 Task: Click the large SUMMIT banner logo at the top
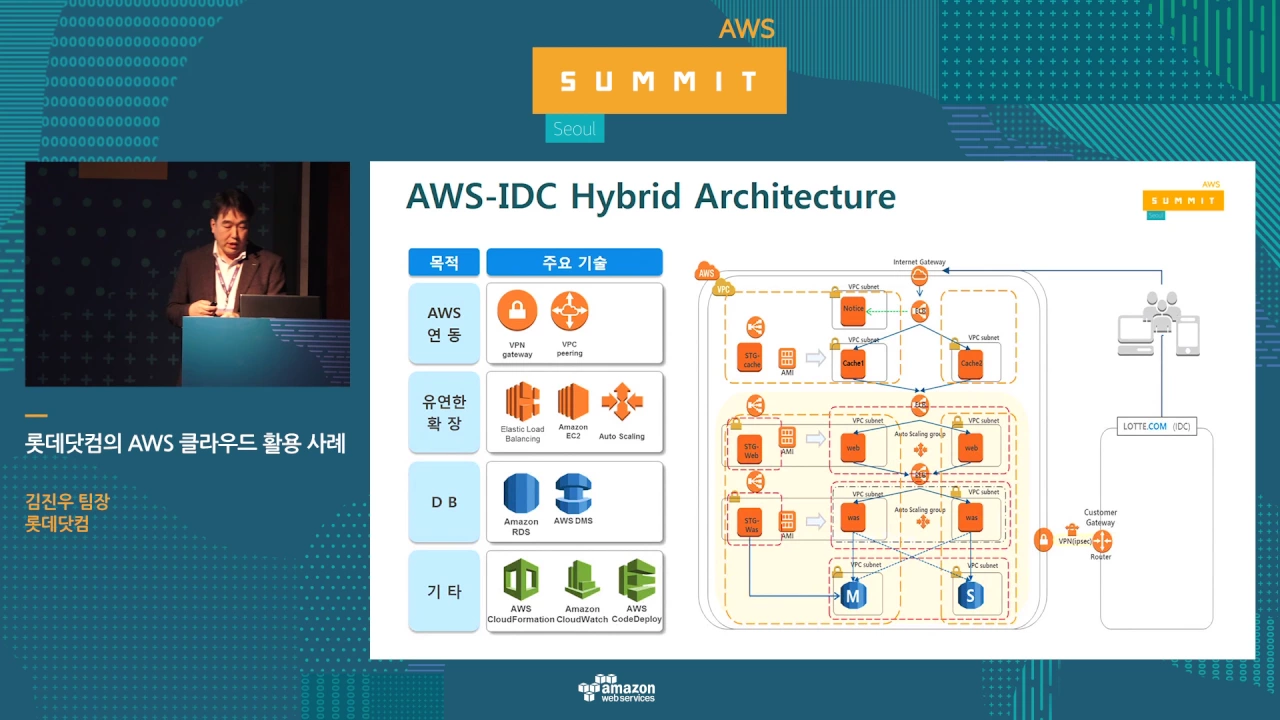[660, 80]
